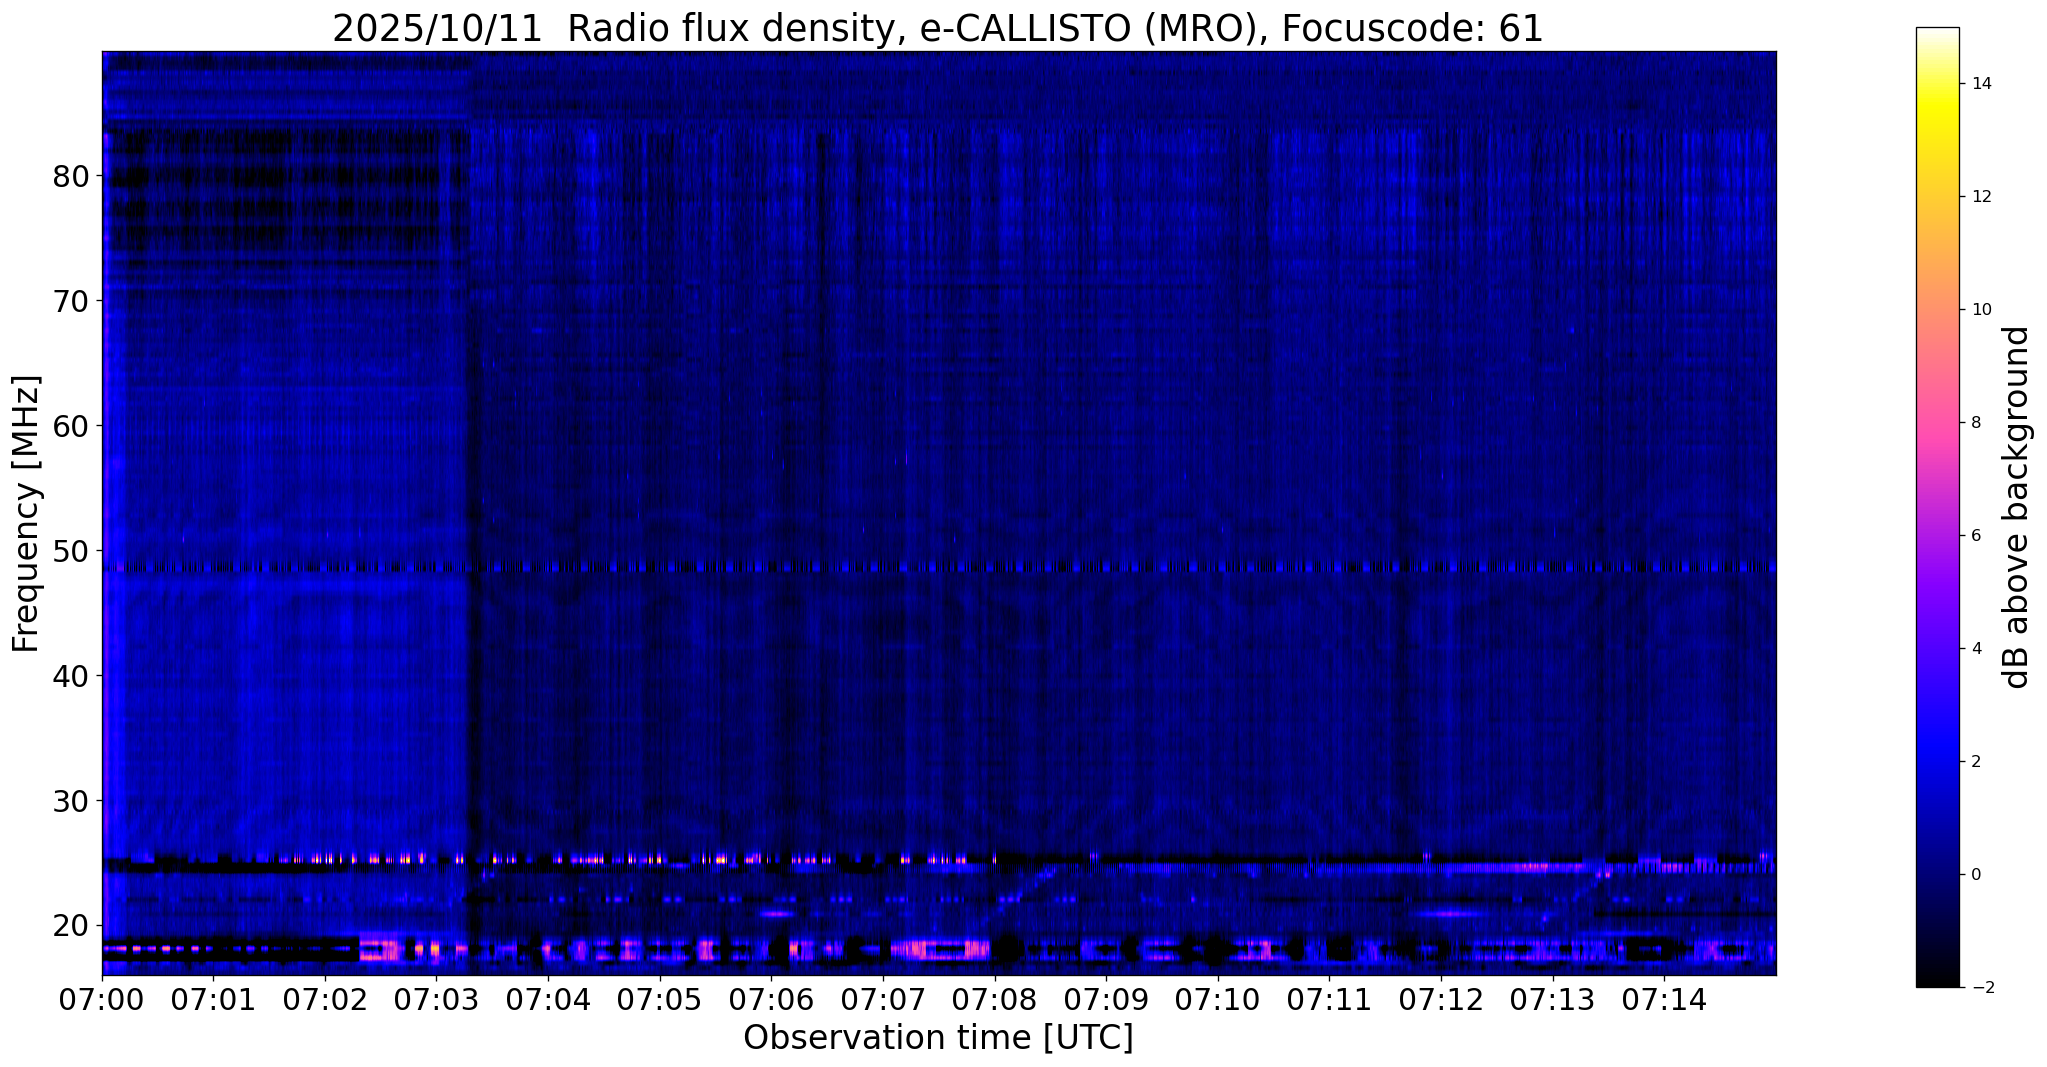Click the colorbar tick label 14
Image resolution: width=2047 pixels, height=1067 pixels.
coord(1980,84)
